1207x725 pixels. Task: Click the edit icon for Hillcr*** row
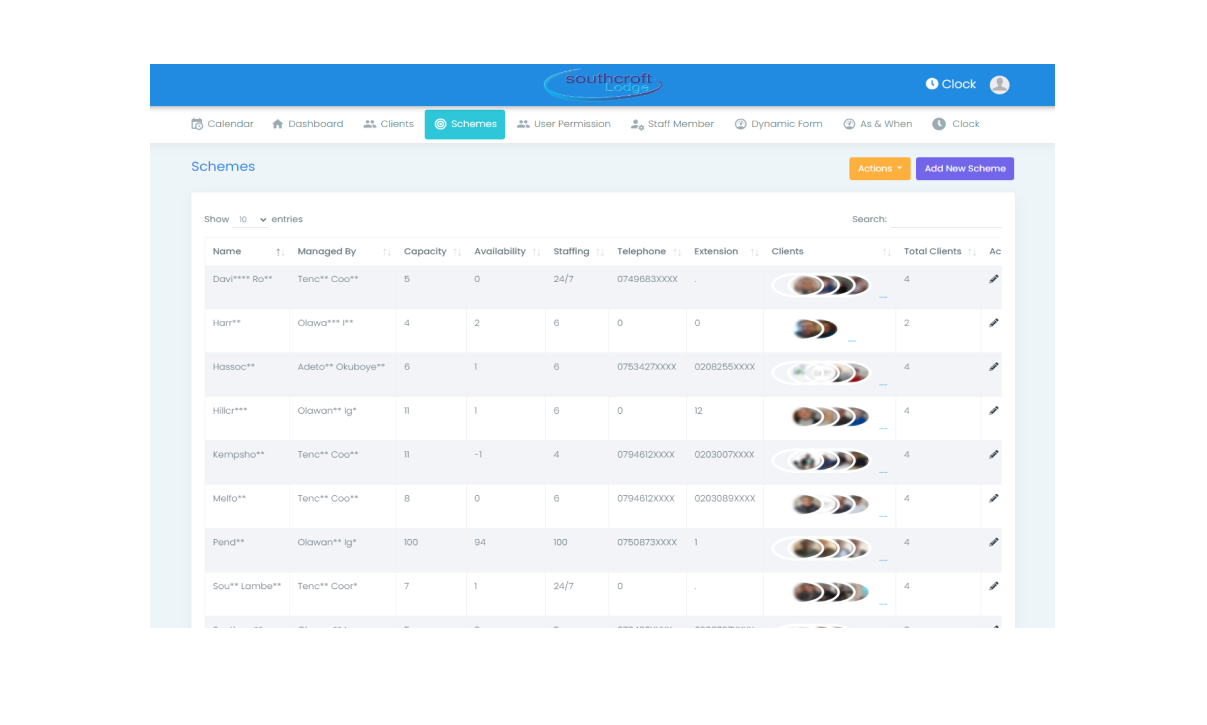pos(994,411)
